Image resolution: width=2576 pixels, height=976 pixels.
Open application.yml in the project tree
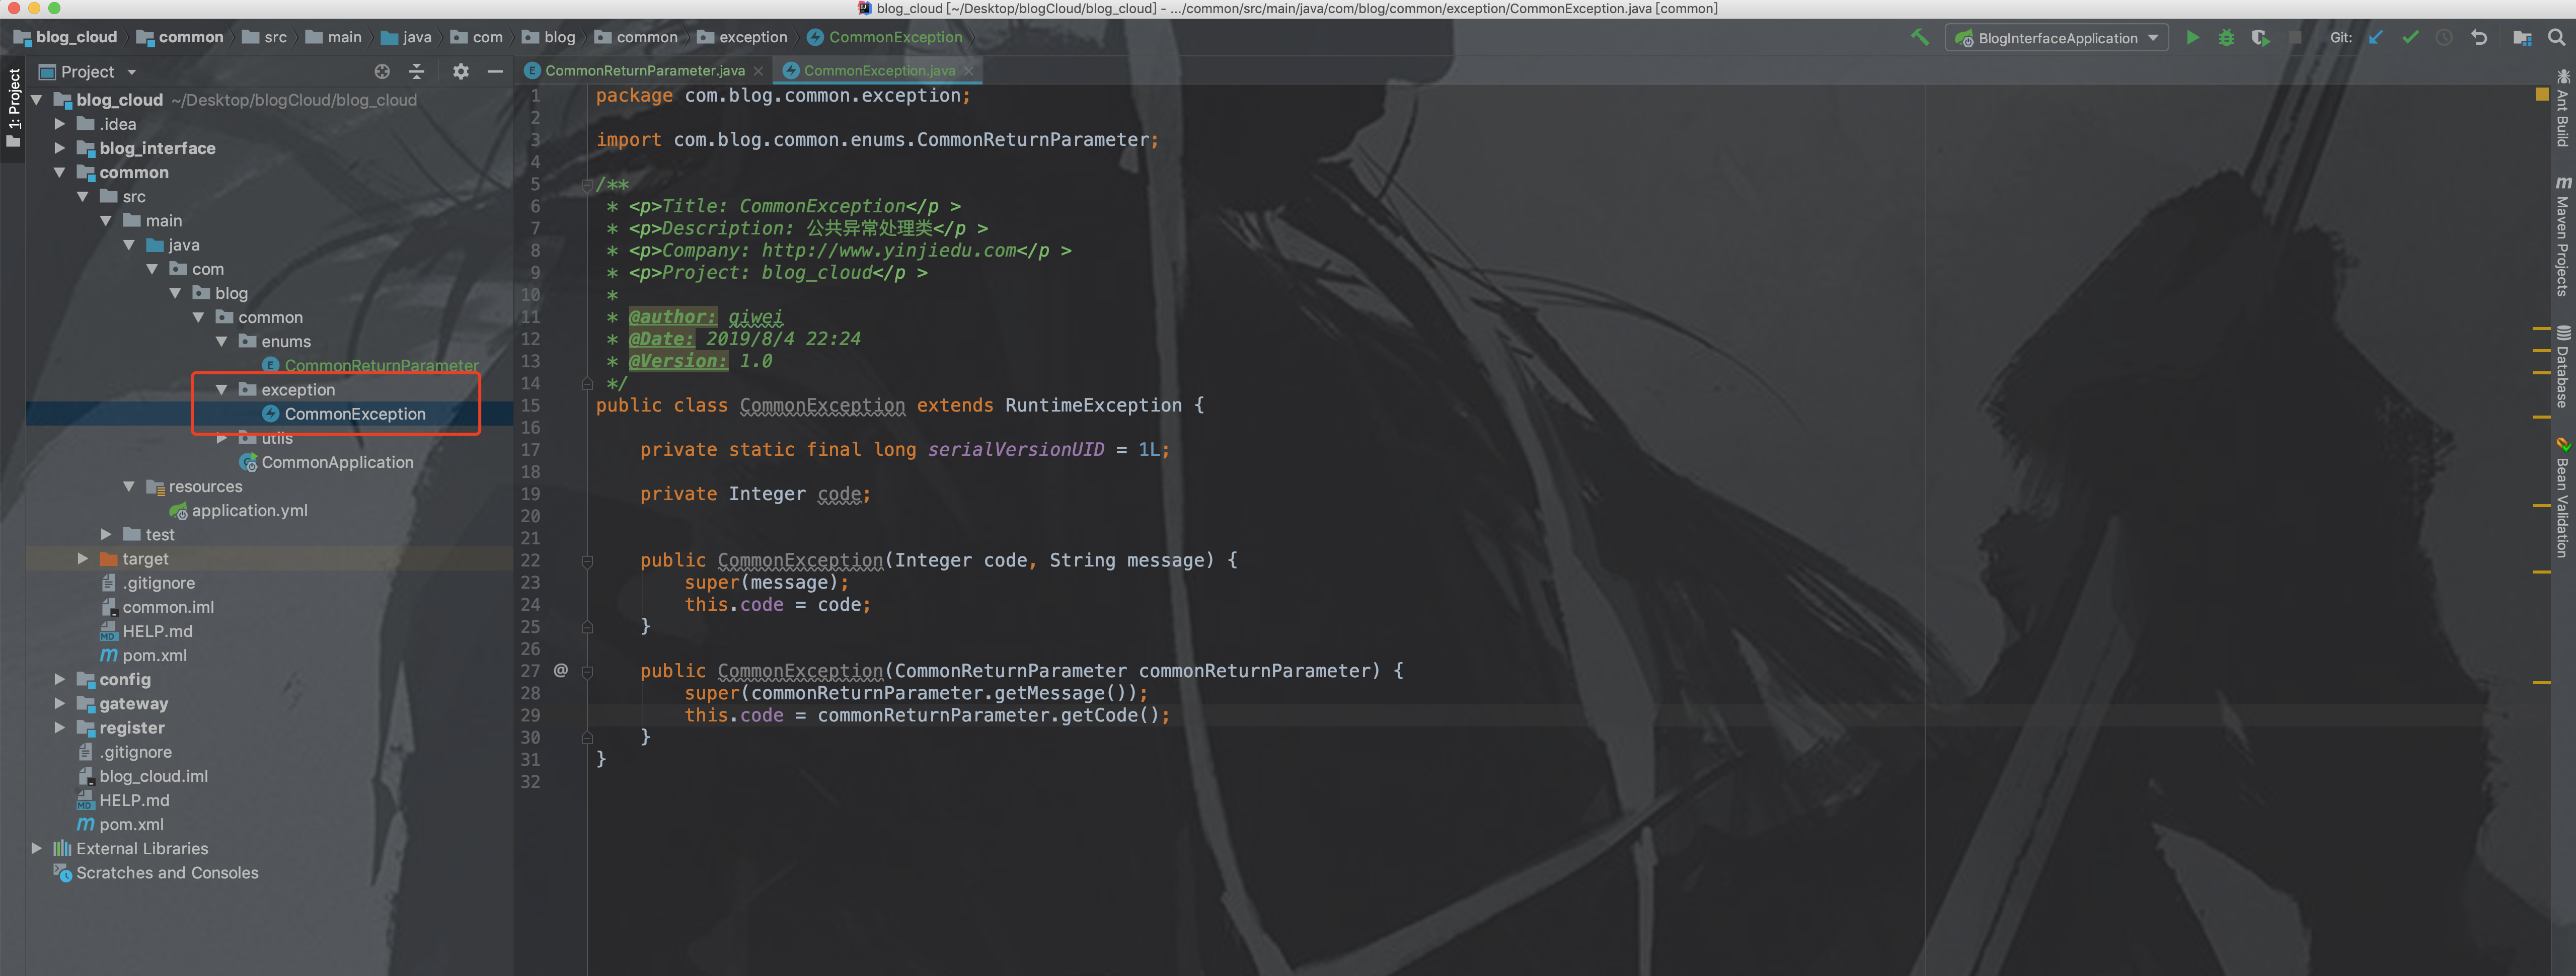click(x=249, y=511)
